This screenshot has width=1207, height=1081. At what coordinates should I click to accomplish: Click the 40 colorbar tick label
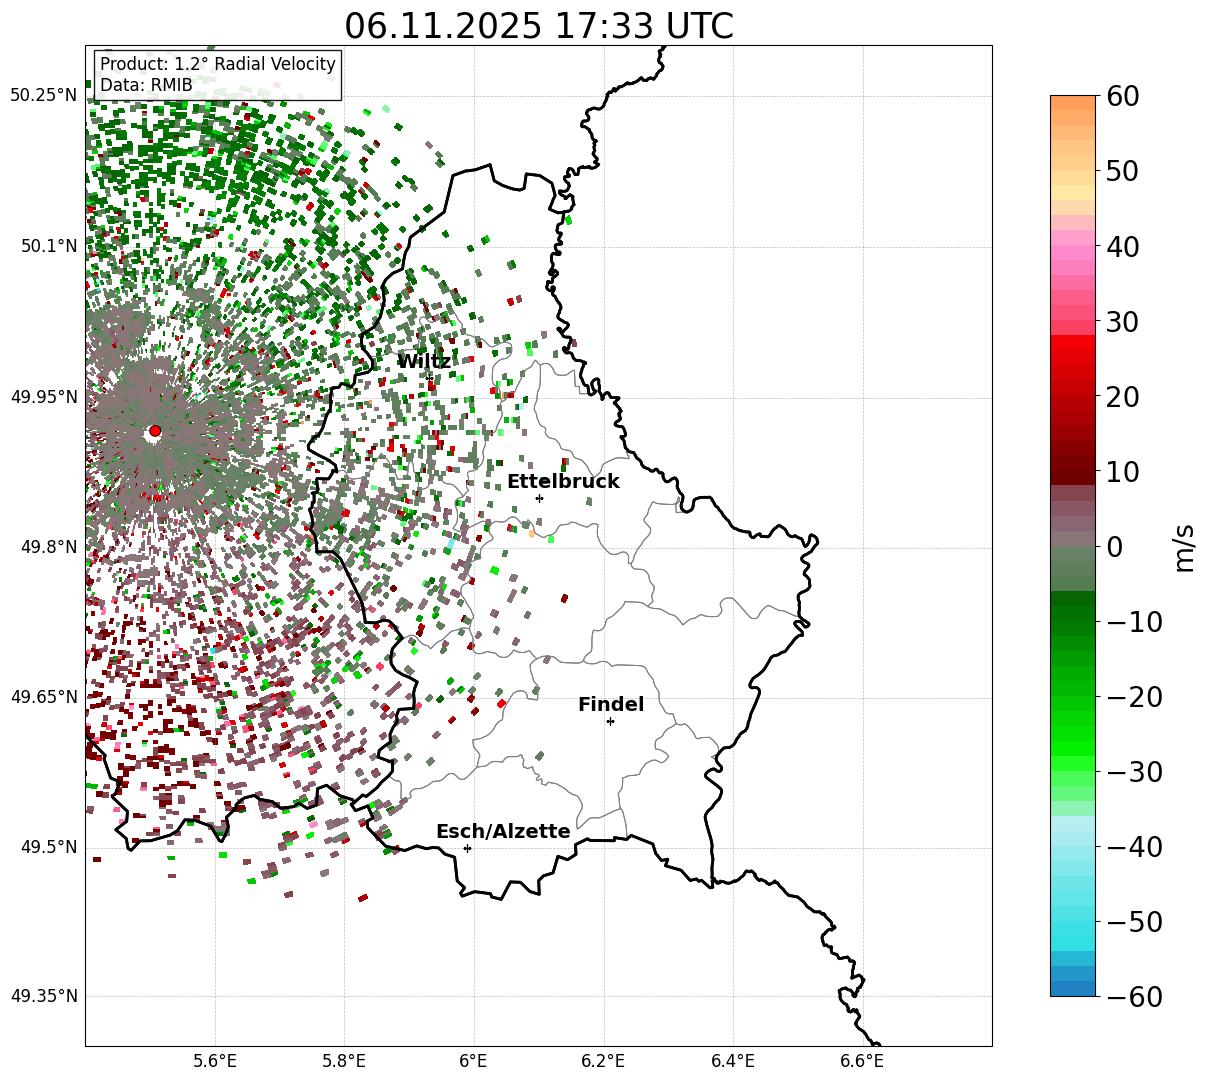[x=1125, y=246]
